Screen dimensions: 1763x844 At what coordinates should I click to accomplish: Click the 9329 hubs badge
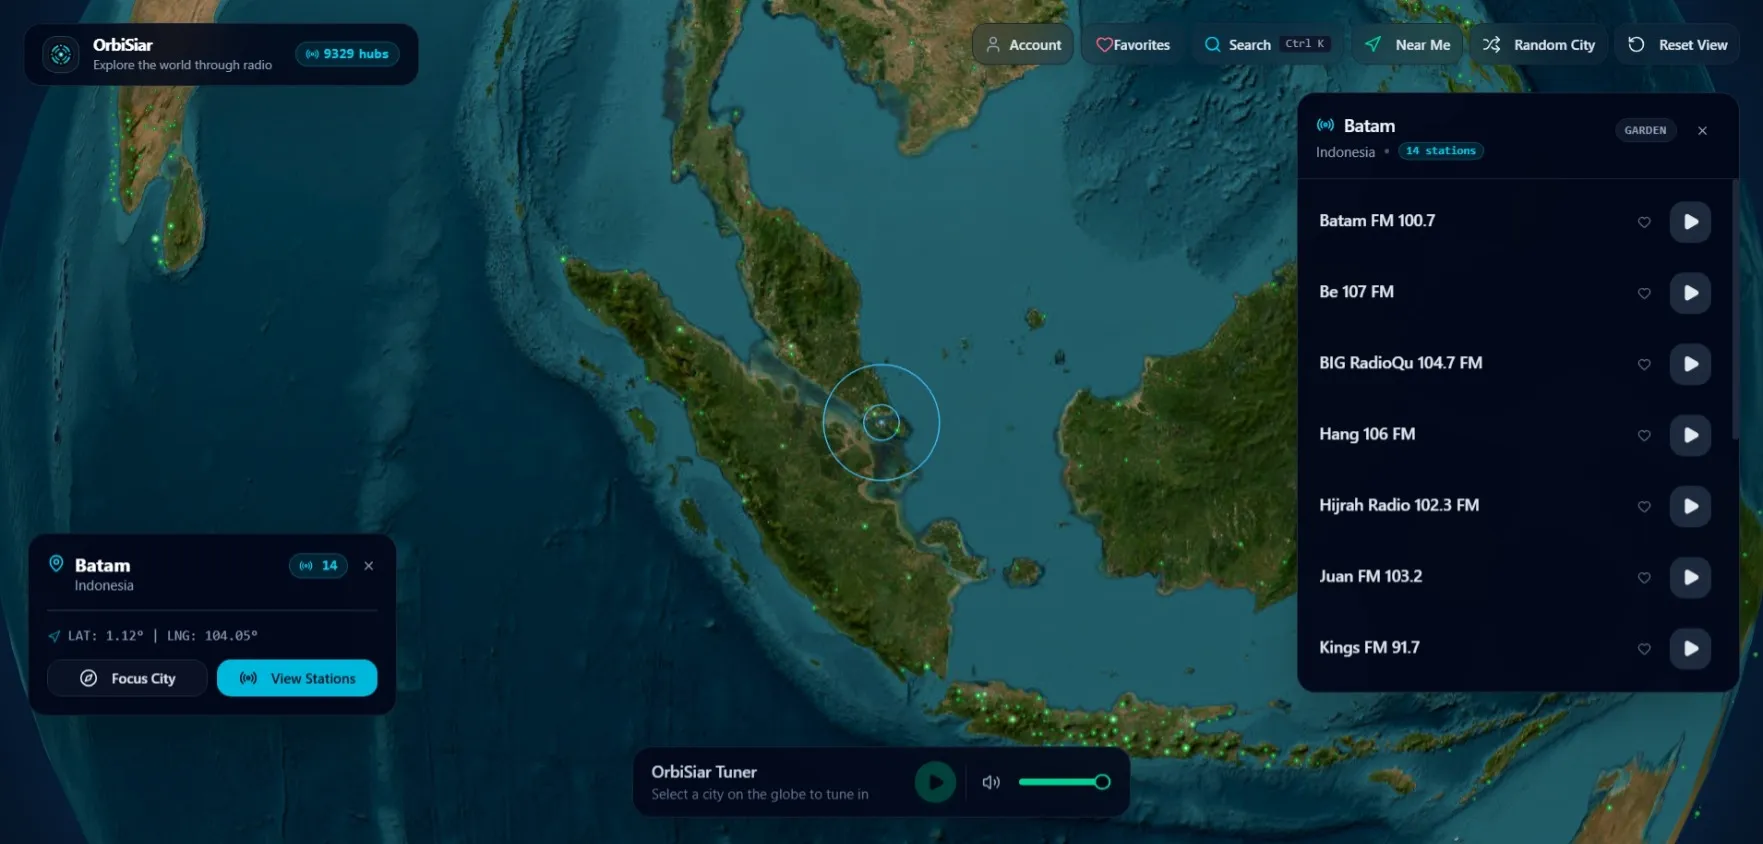[x=347, y=54]
